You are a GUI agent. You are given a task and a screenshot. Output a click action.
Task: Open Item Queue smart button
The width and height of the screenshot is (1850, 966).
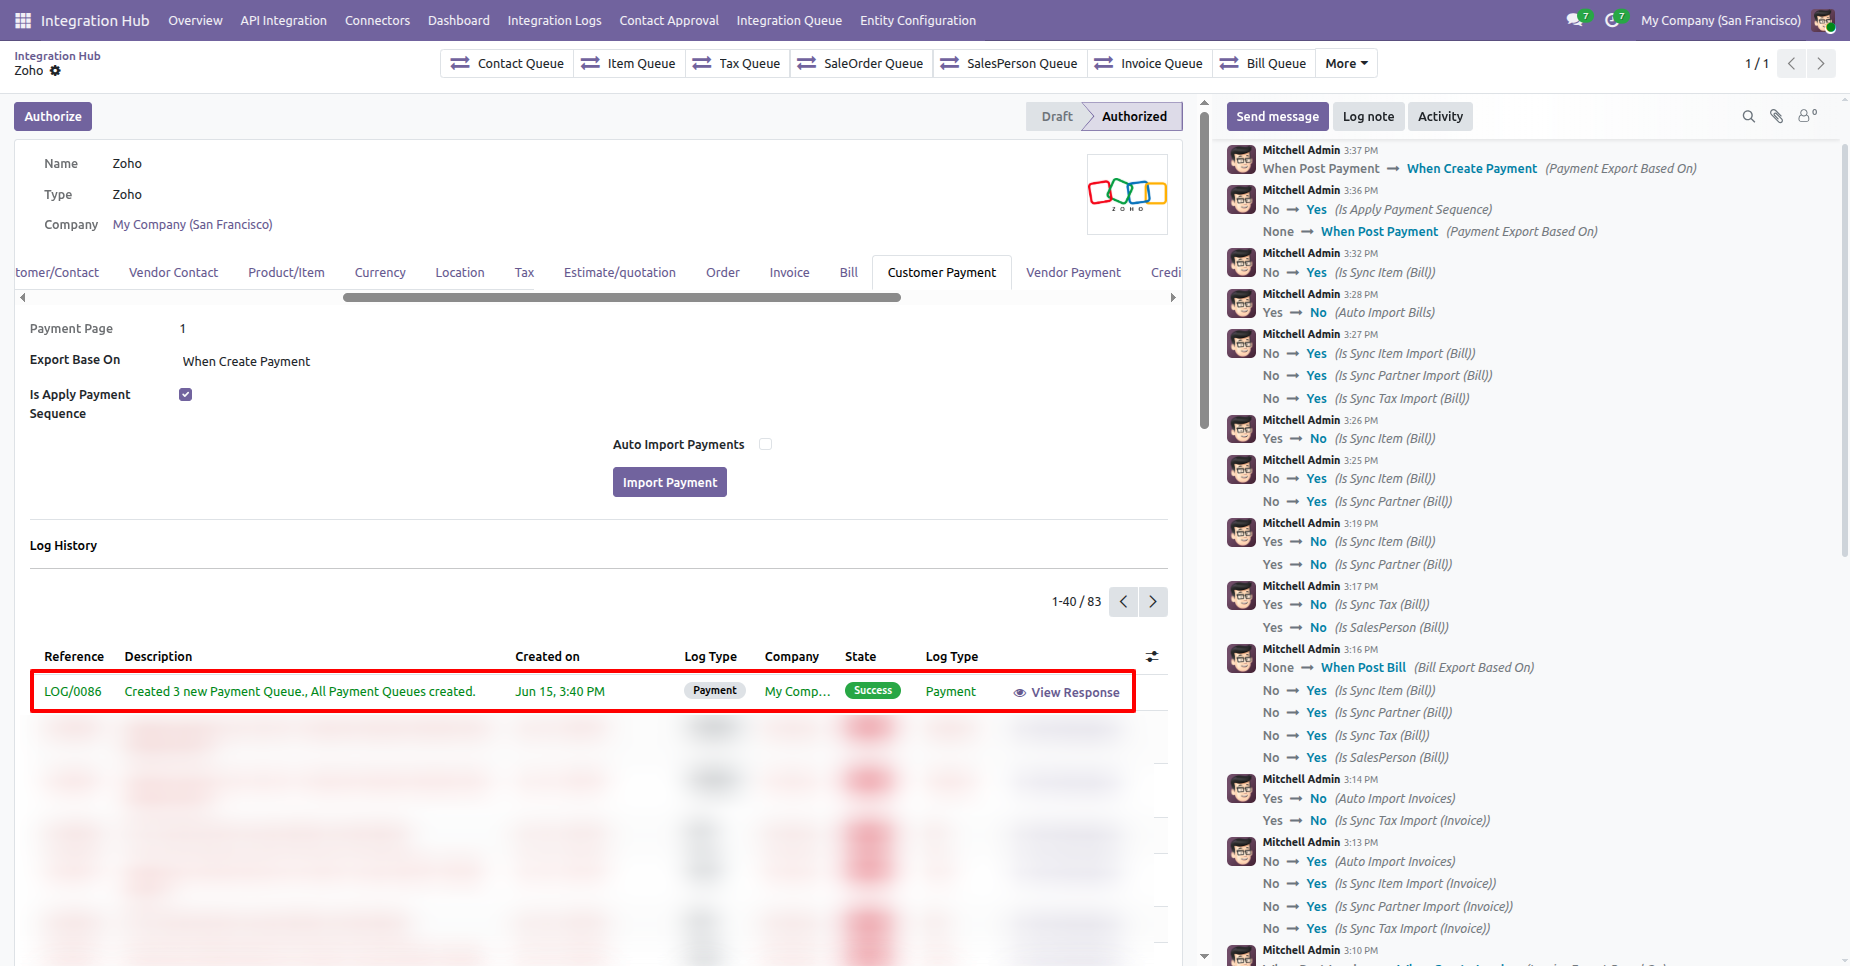tap(629, 64)
